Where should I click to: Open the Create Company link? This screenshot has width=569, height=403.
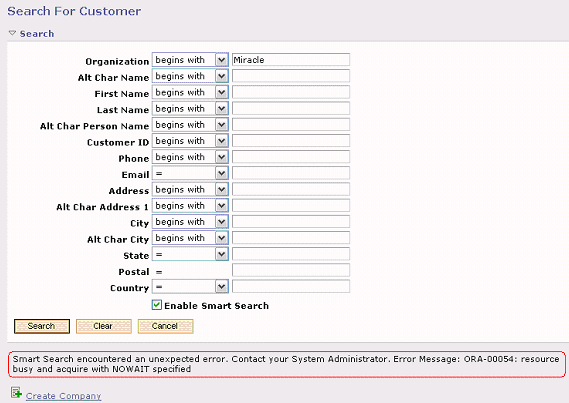[64, 396]
